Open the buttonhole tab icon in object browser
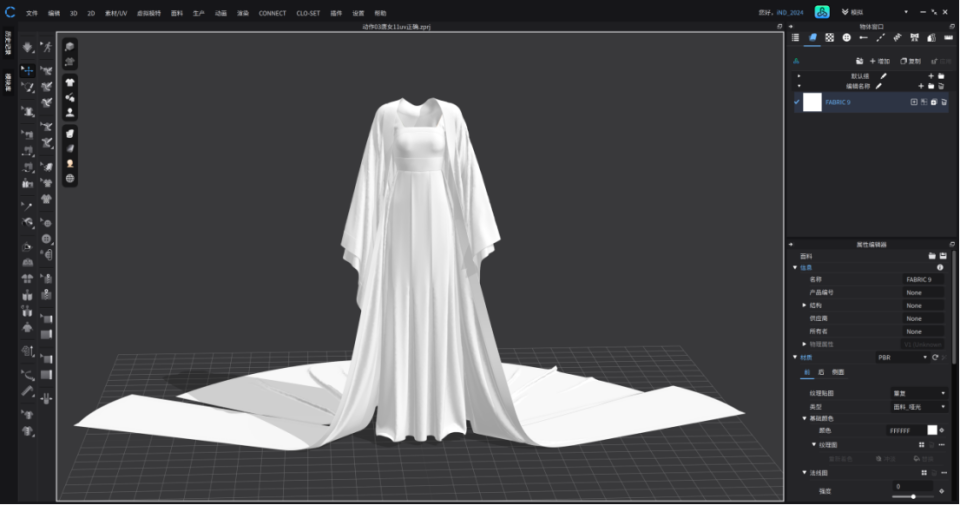 (x=863, y=38)
